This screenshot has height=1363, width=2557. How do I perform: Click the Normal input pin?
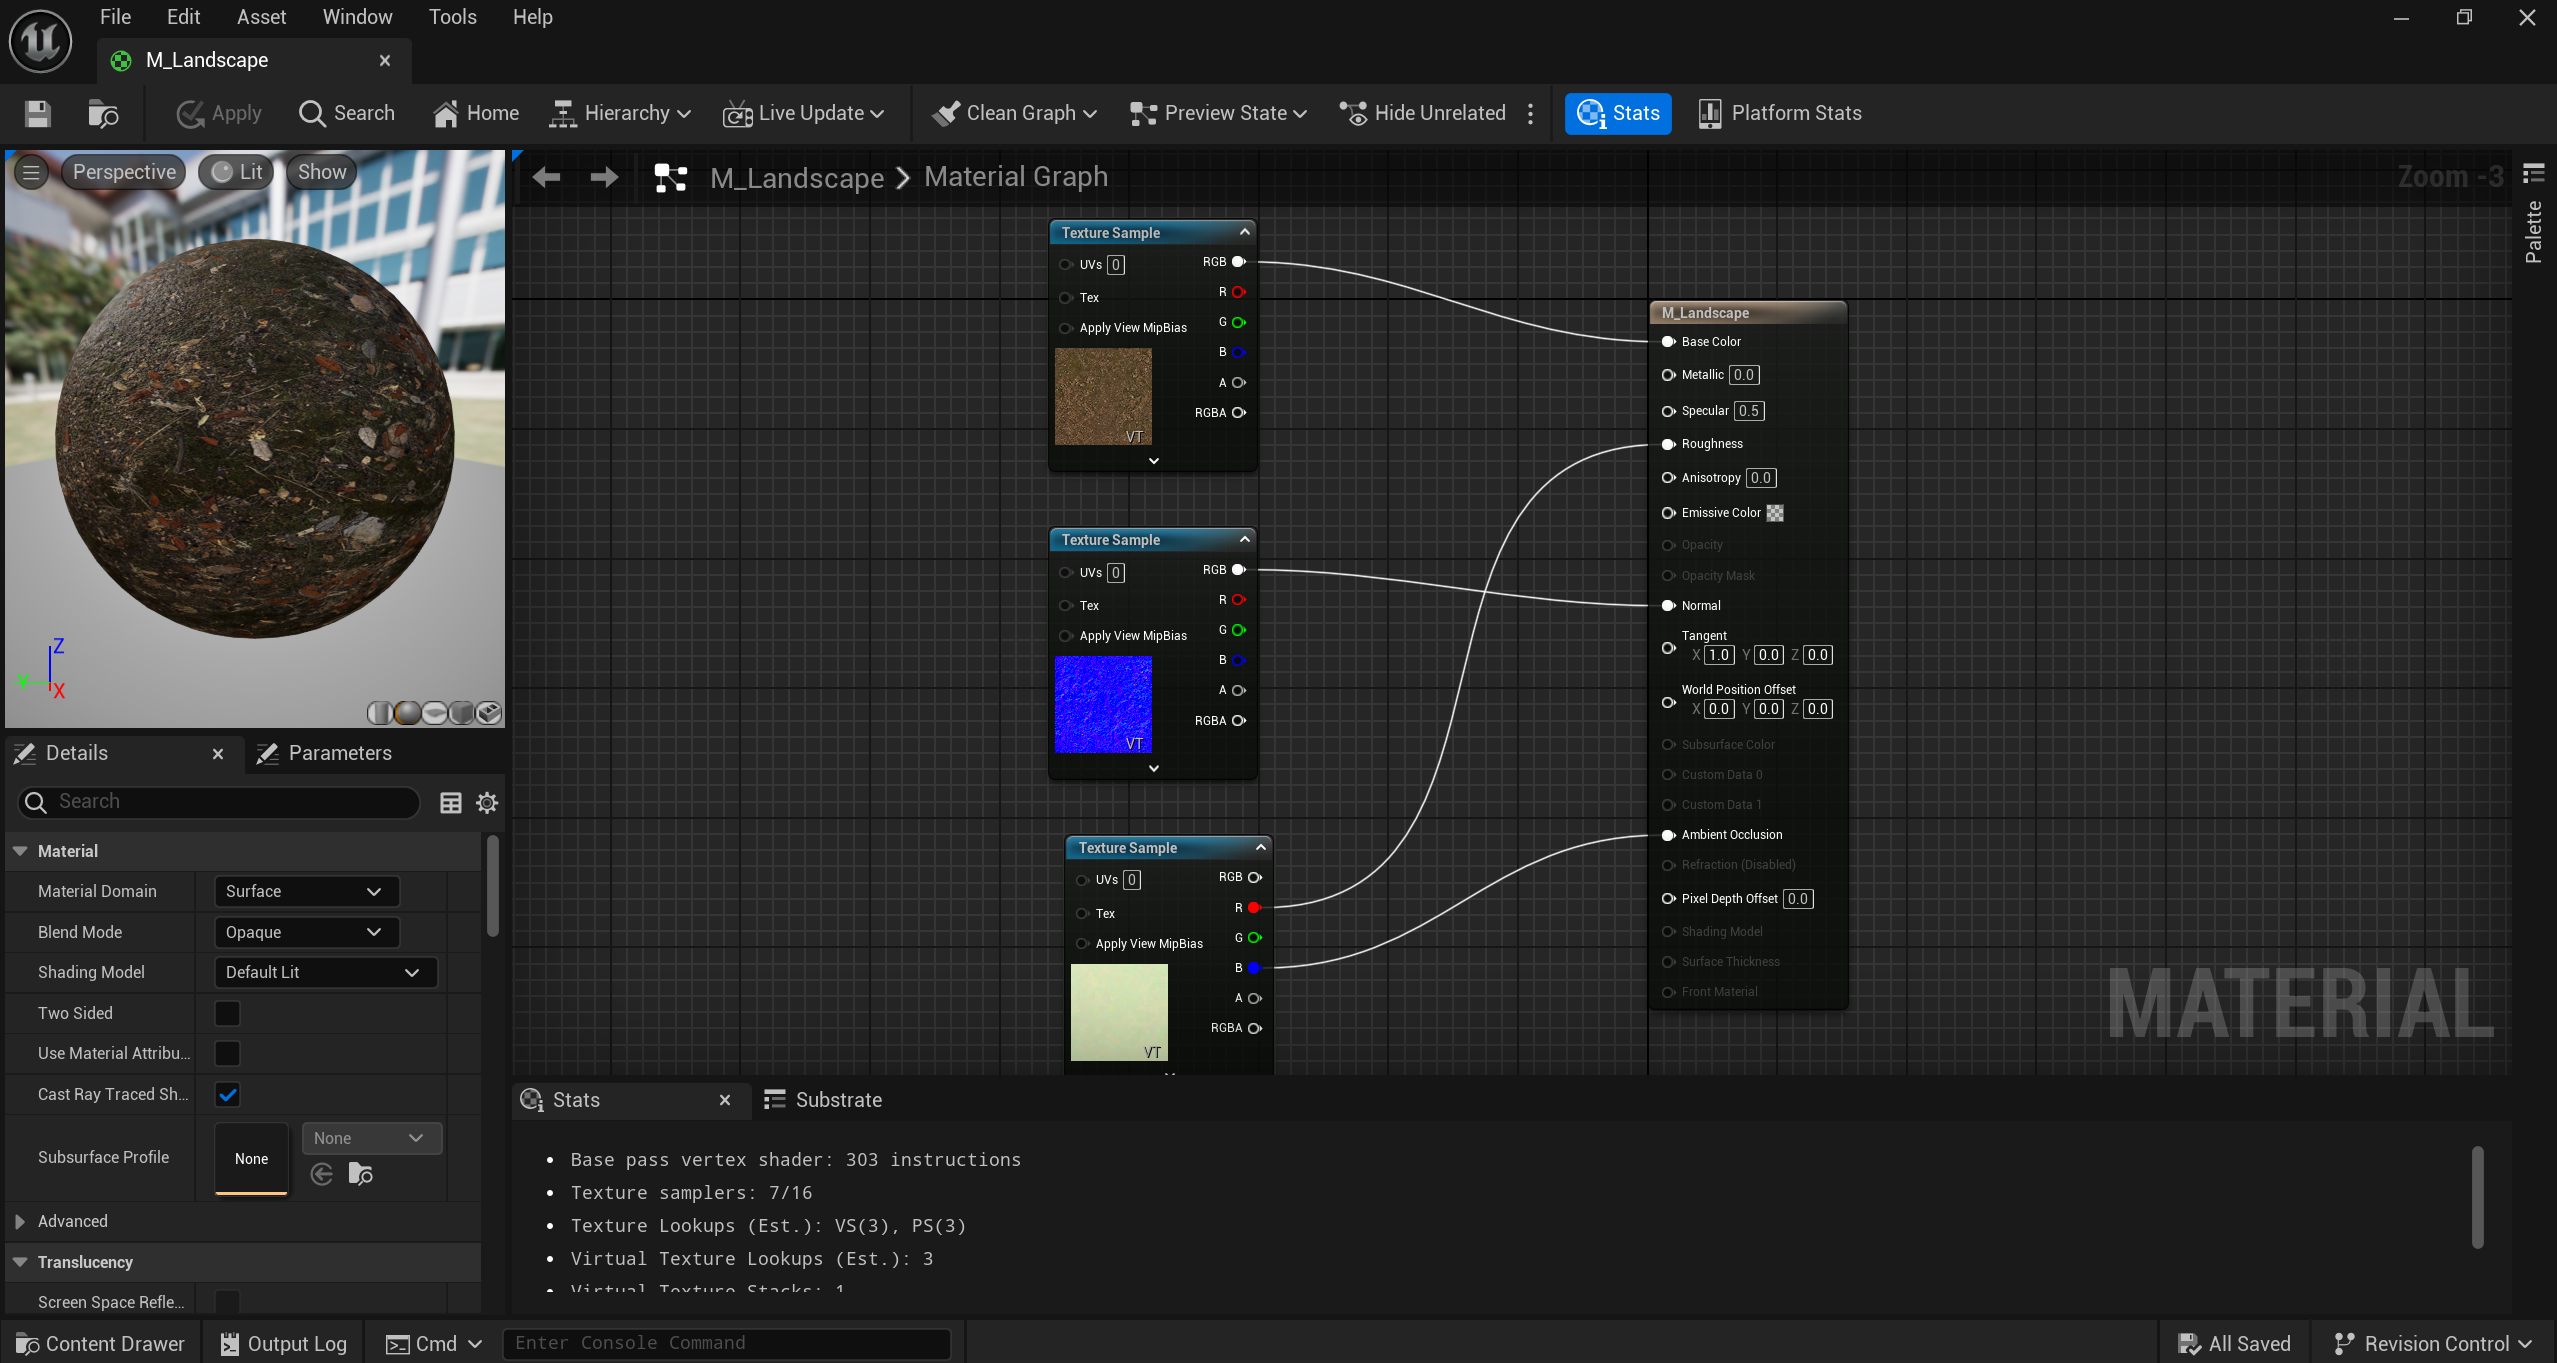(x=1668, y=605)
